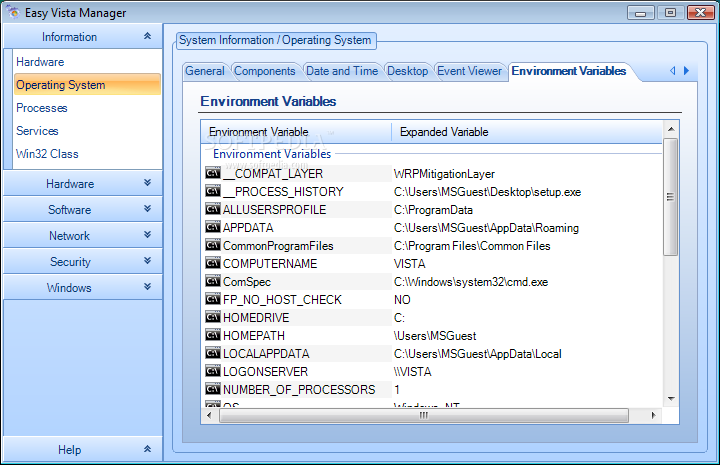Screen dimensions: 720x465
Task: Select the COMPUTERNAME variable name
Action: 270,263
